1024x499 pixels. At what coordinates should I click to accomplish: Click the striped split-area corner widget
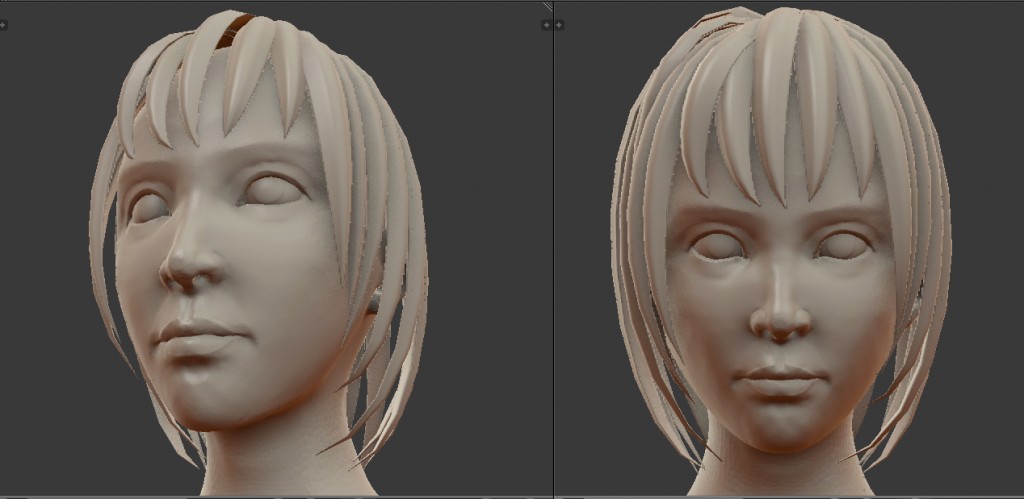click(x=547, y=6)
